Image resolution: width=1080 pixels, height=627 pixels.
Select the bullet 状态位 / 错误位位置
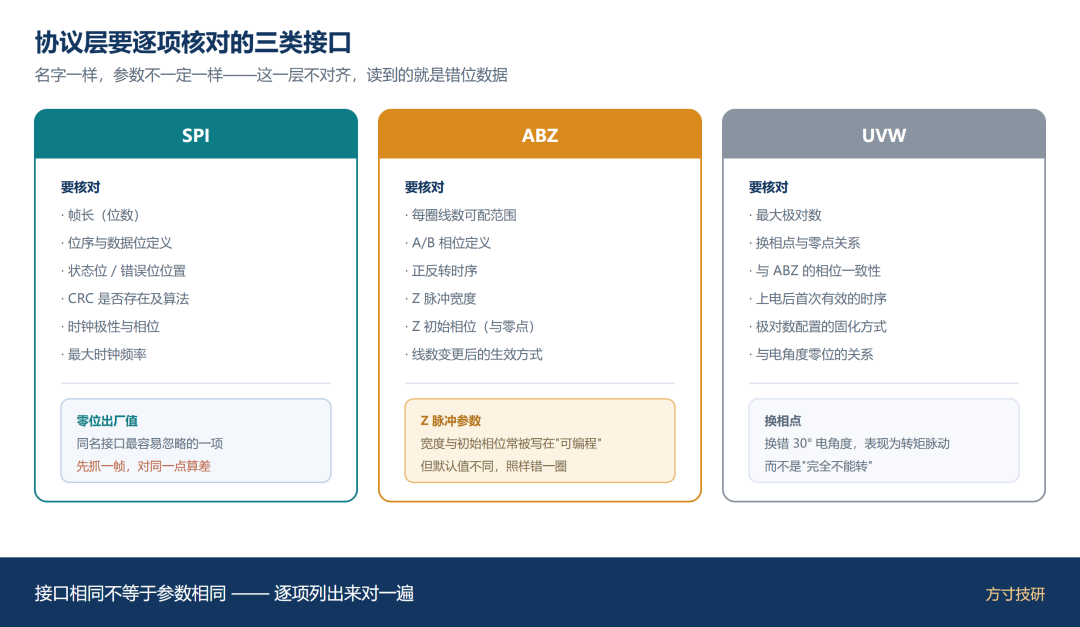(123, 271)
